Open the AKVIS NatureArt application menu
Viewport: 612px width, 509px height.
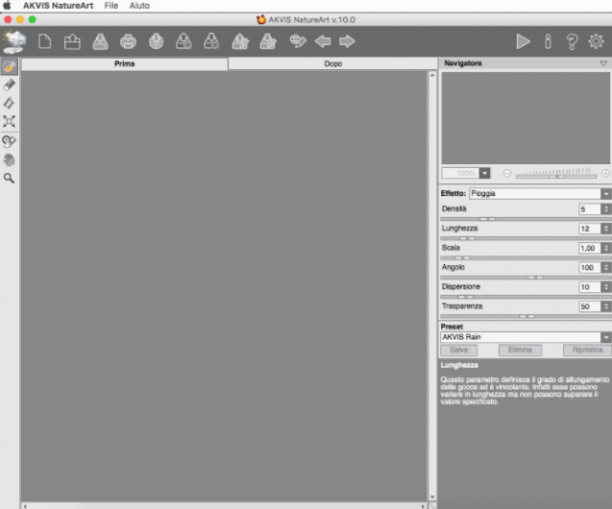58,5
